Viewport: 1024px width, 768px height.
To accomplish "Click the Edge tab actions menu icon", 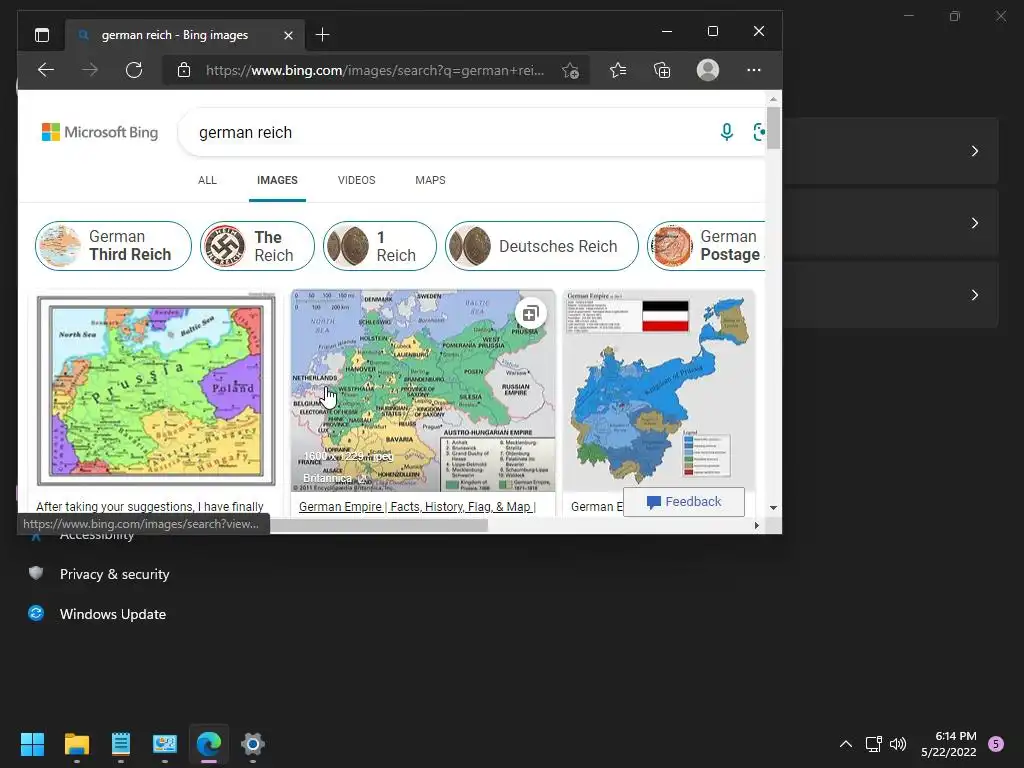I will [x=42, y=35].
